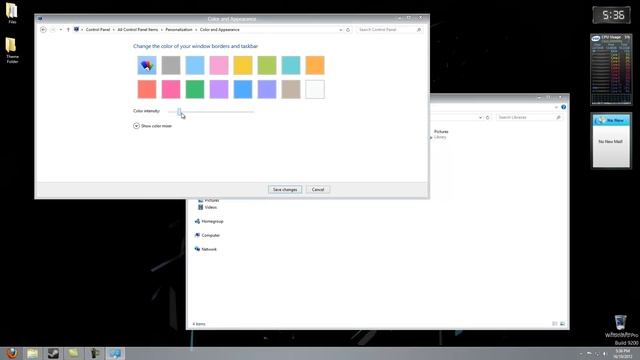Click the Color intensity slider handle
640x360 pixels.
179,111
